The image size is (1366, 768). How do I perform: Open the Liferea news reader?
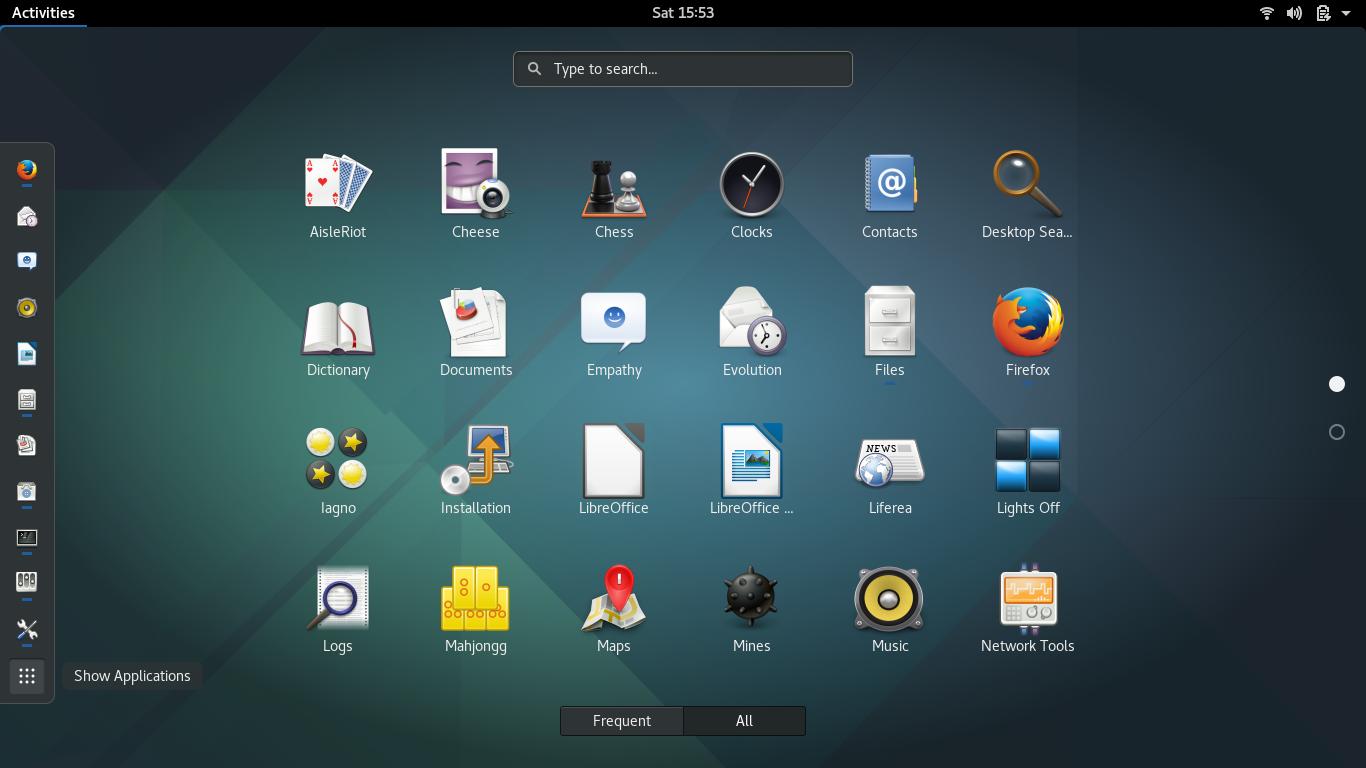(890, 469)
